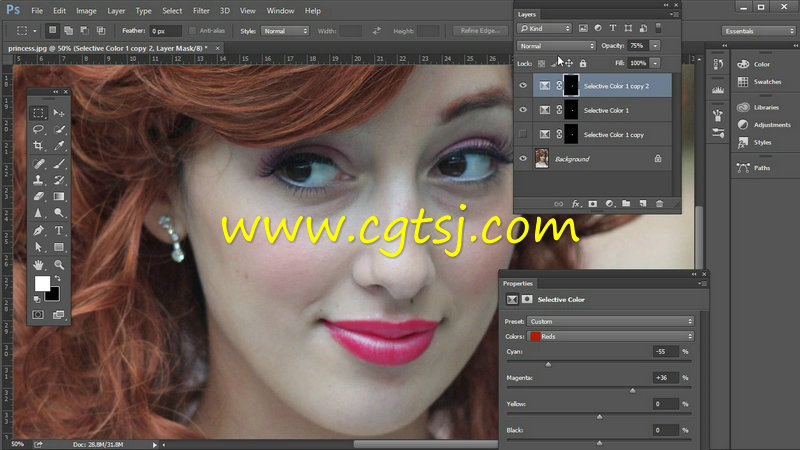This screenshot has width=800, height=450.
Task: Select the Hand tool
Action: (x=38, y=265)
